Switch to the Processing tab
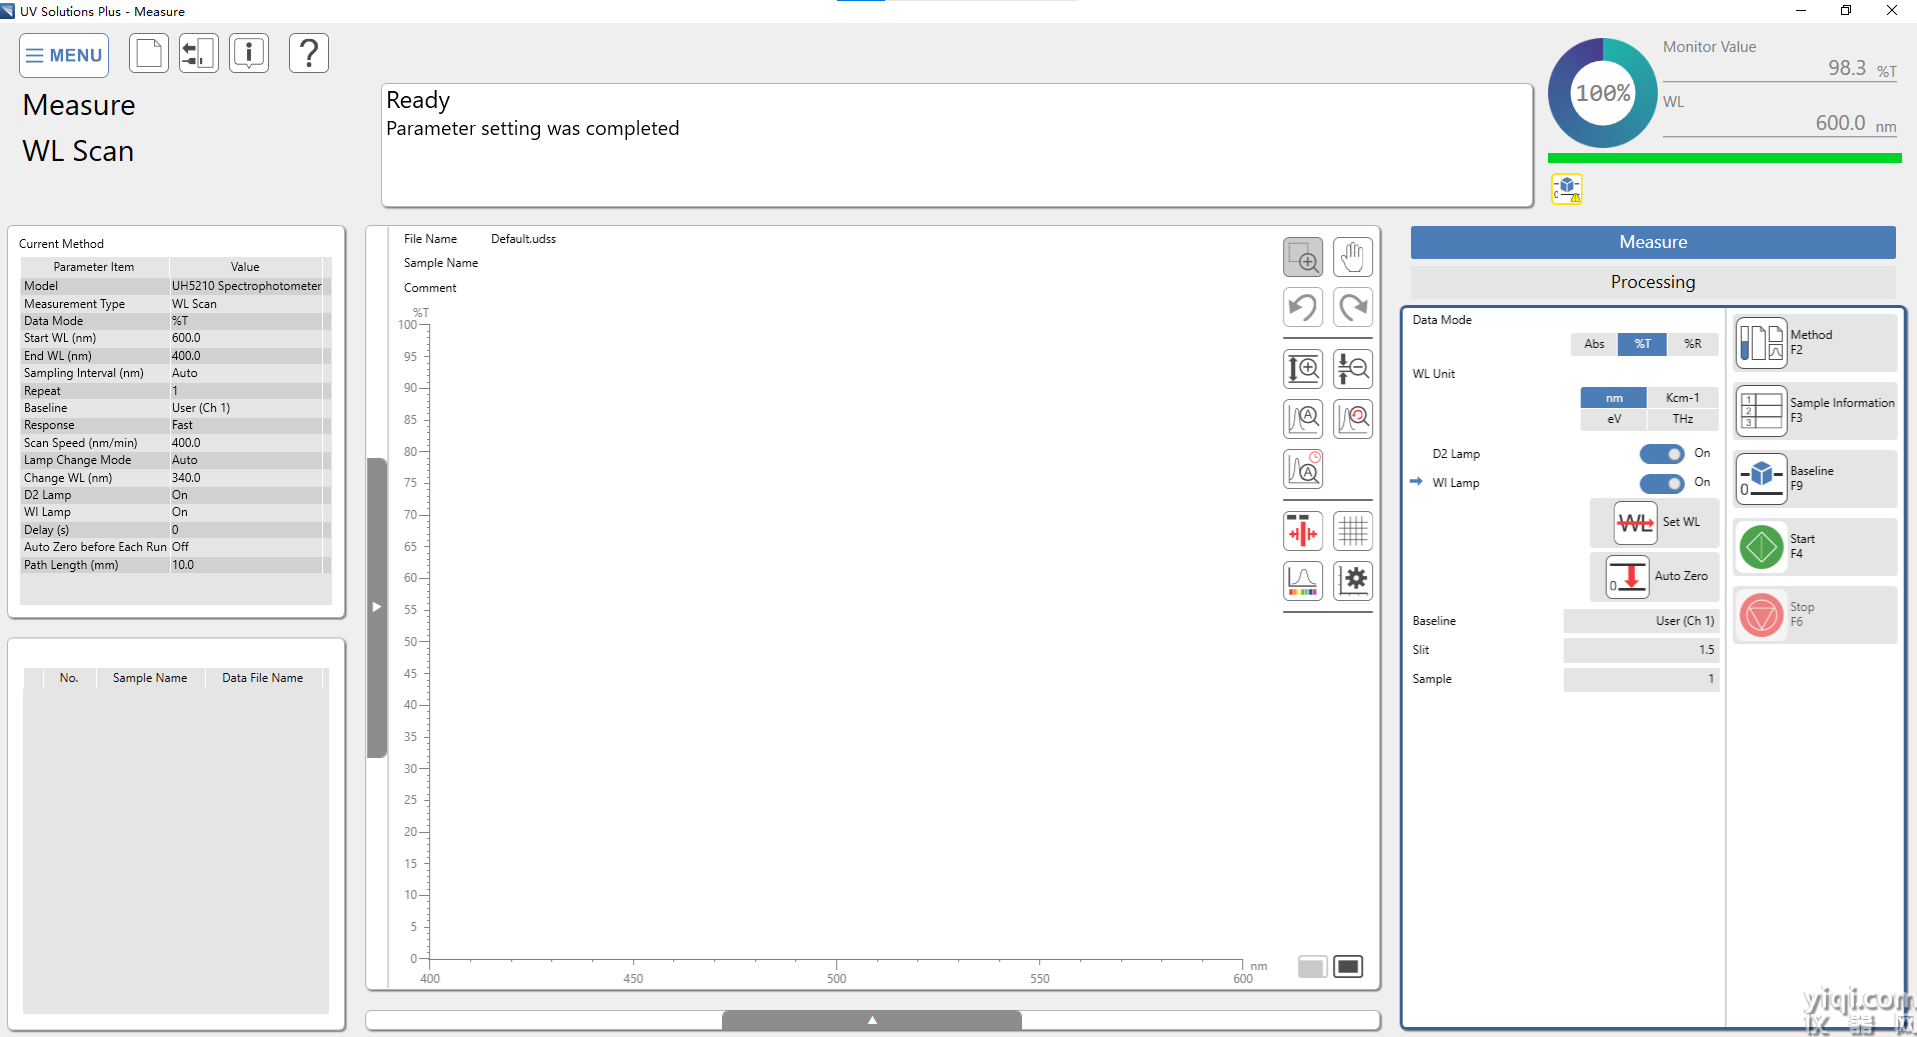 click(1653, 282)
